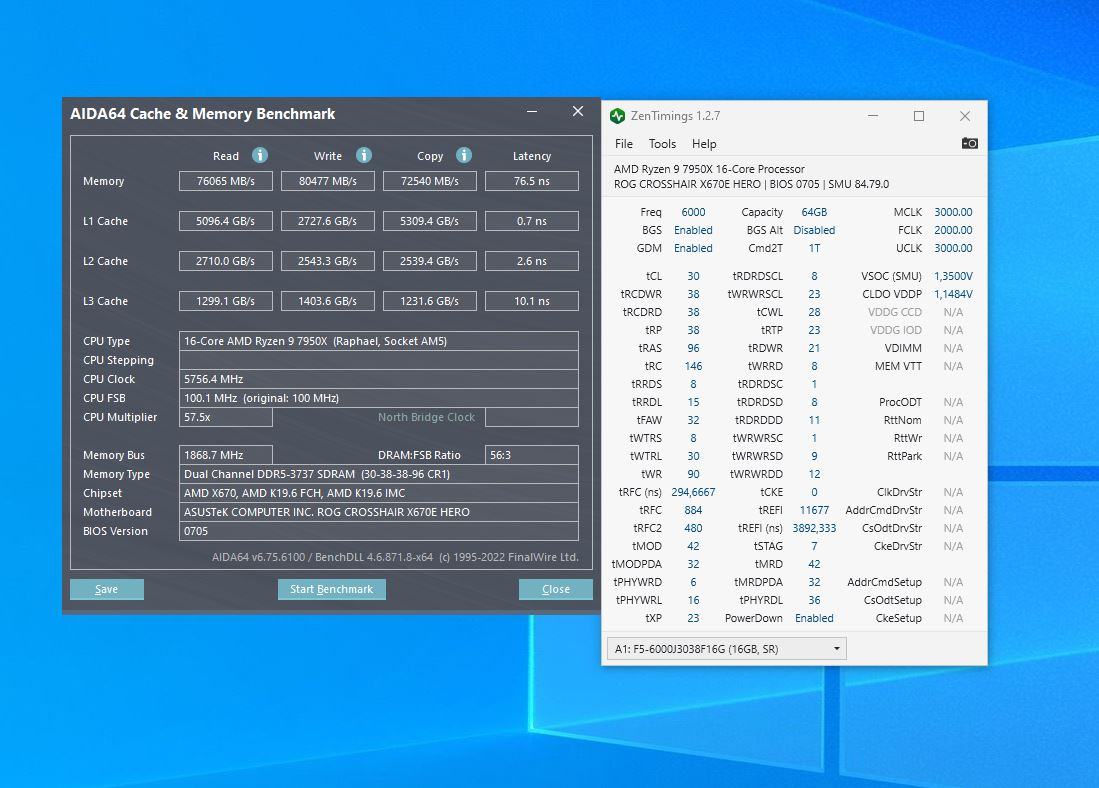Click the L3 Cache Read value 1299.1 GB/s
The image size is (1099, 788).
(x=226, y=301)
